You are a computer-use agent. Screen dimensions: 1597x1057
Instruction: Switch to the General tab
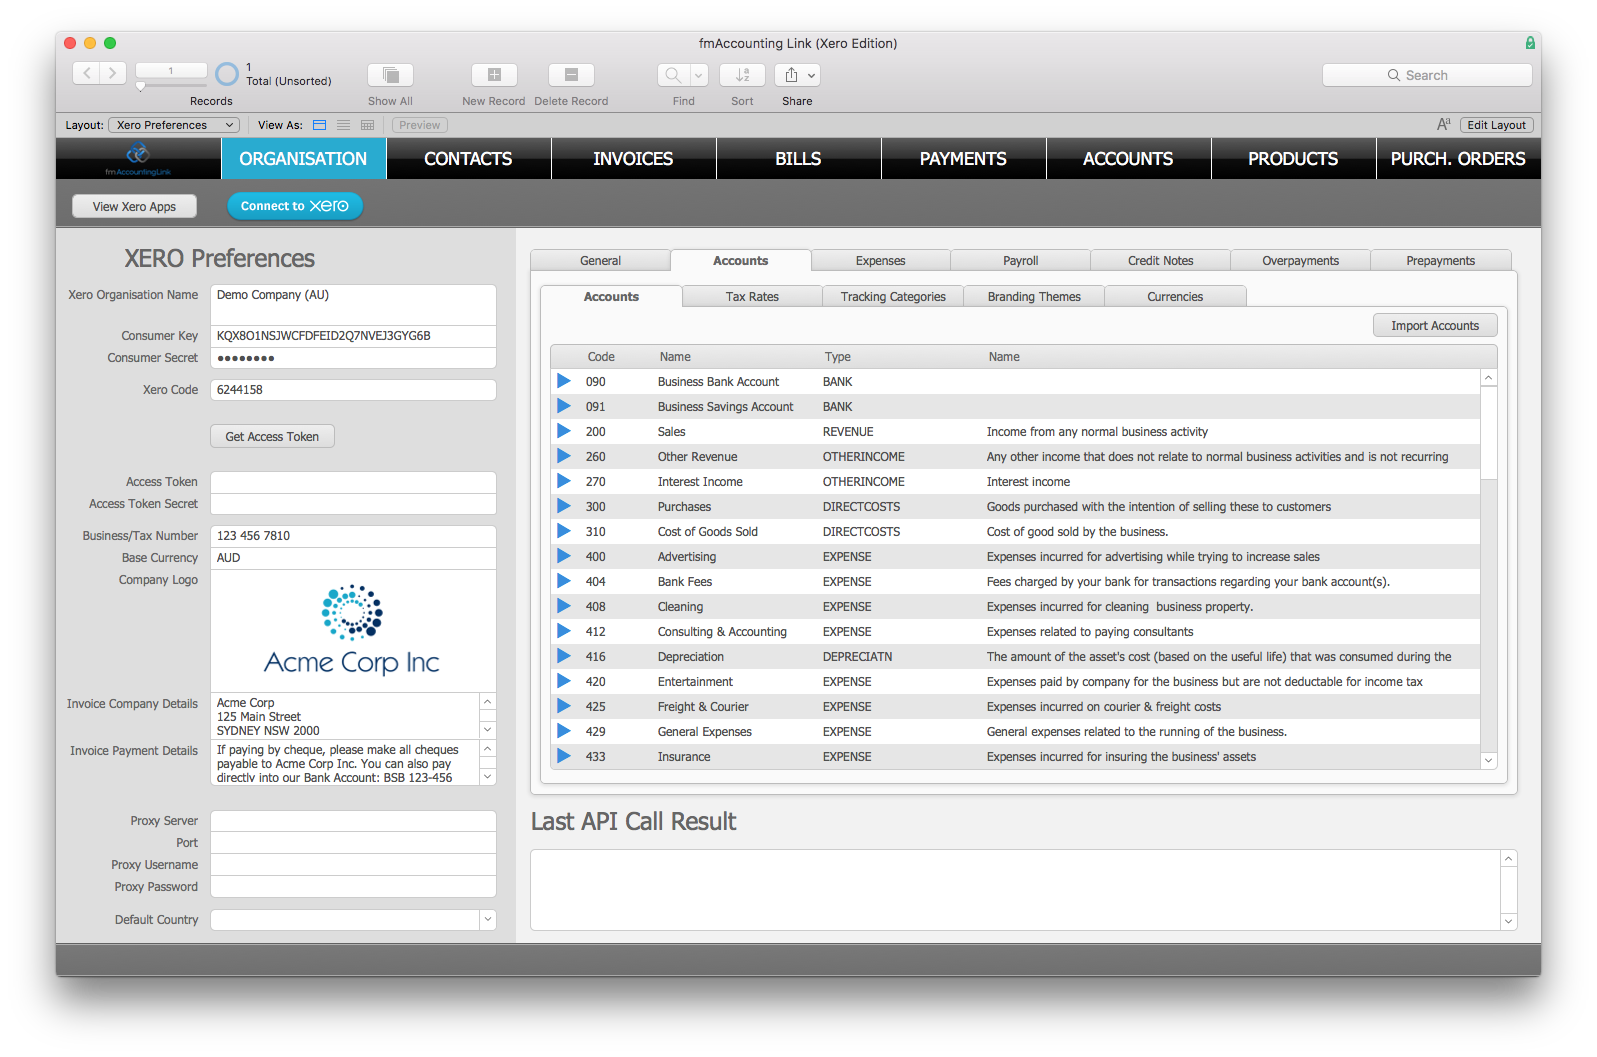600,261
